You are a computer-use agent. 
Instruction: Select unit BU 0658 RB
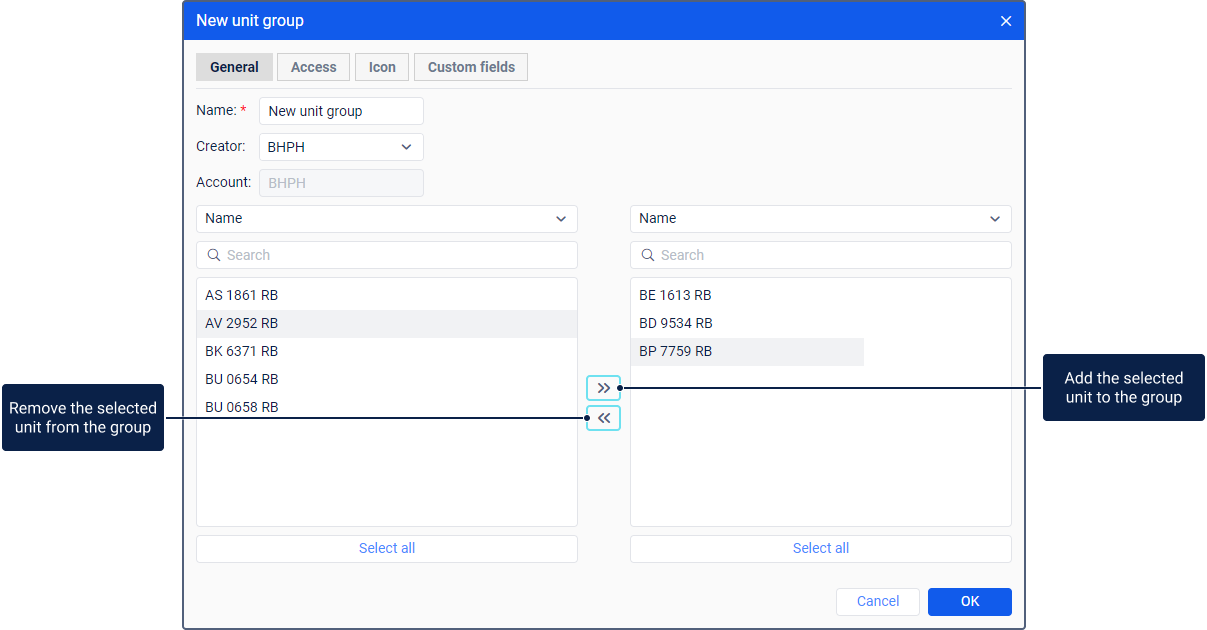tap(387, 407)
